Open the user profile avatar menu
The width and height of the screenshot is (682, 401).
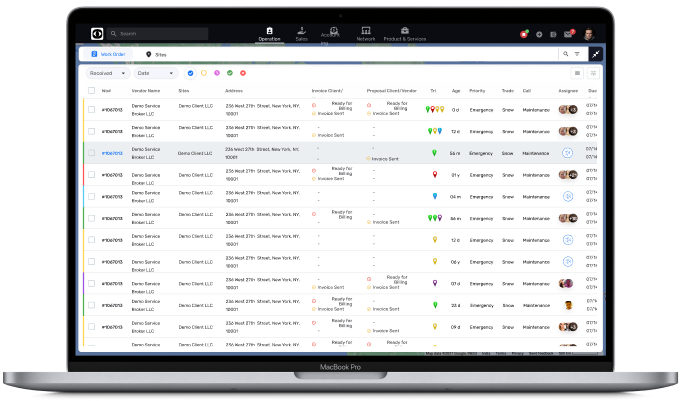tap(588, 34)
